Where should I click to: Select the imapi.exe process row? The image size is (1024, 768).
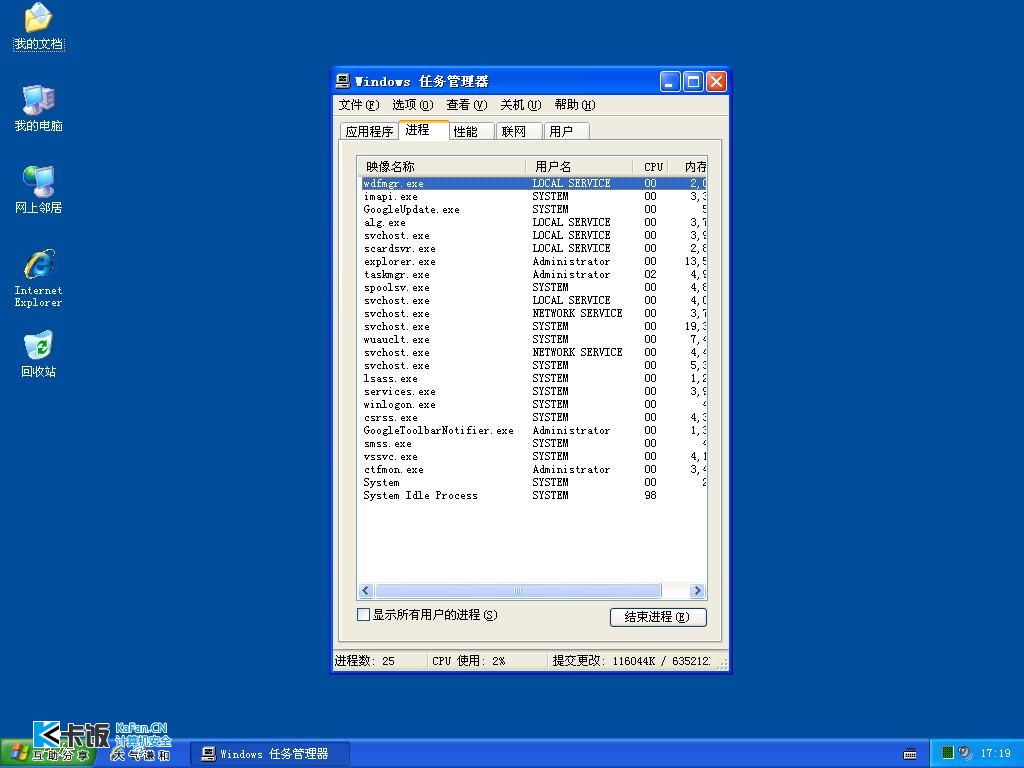pyautogui.click(x=533, y=197)
